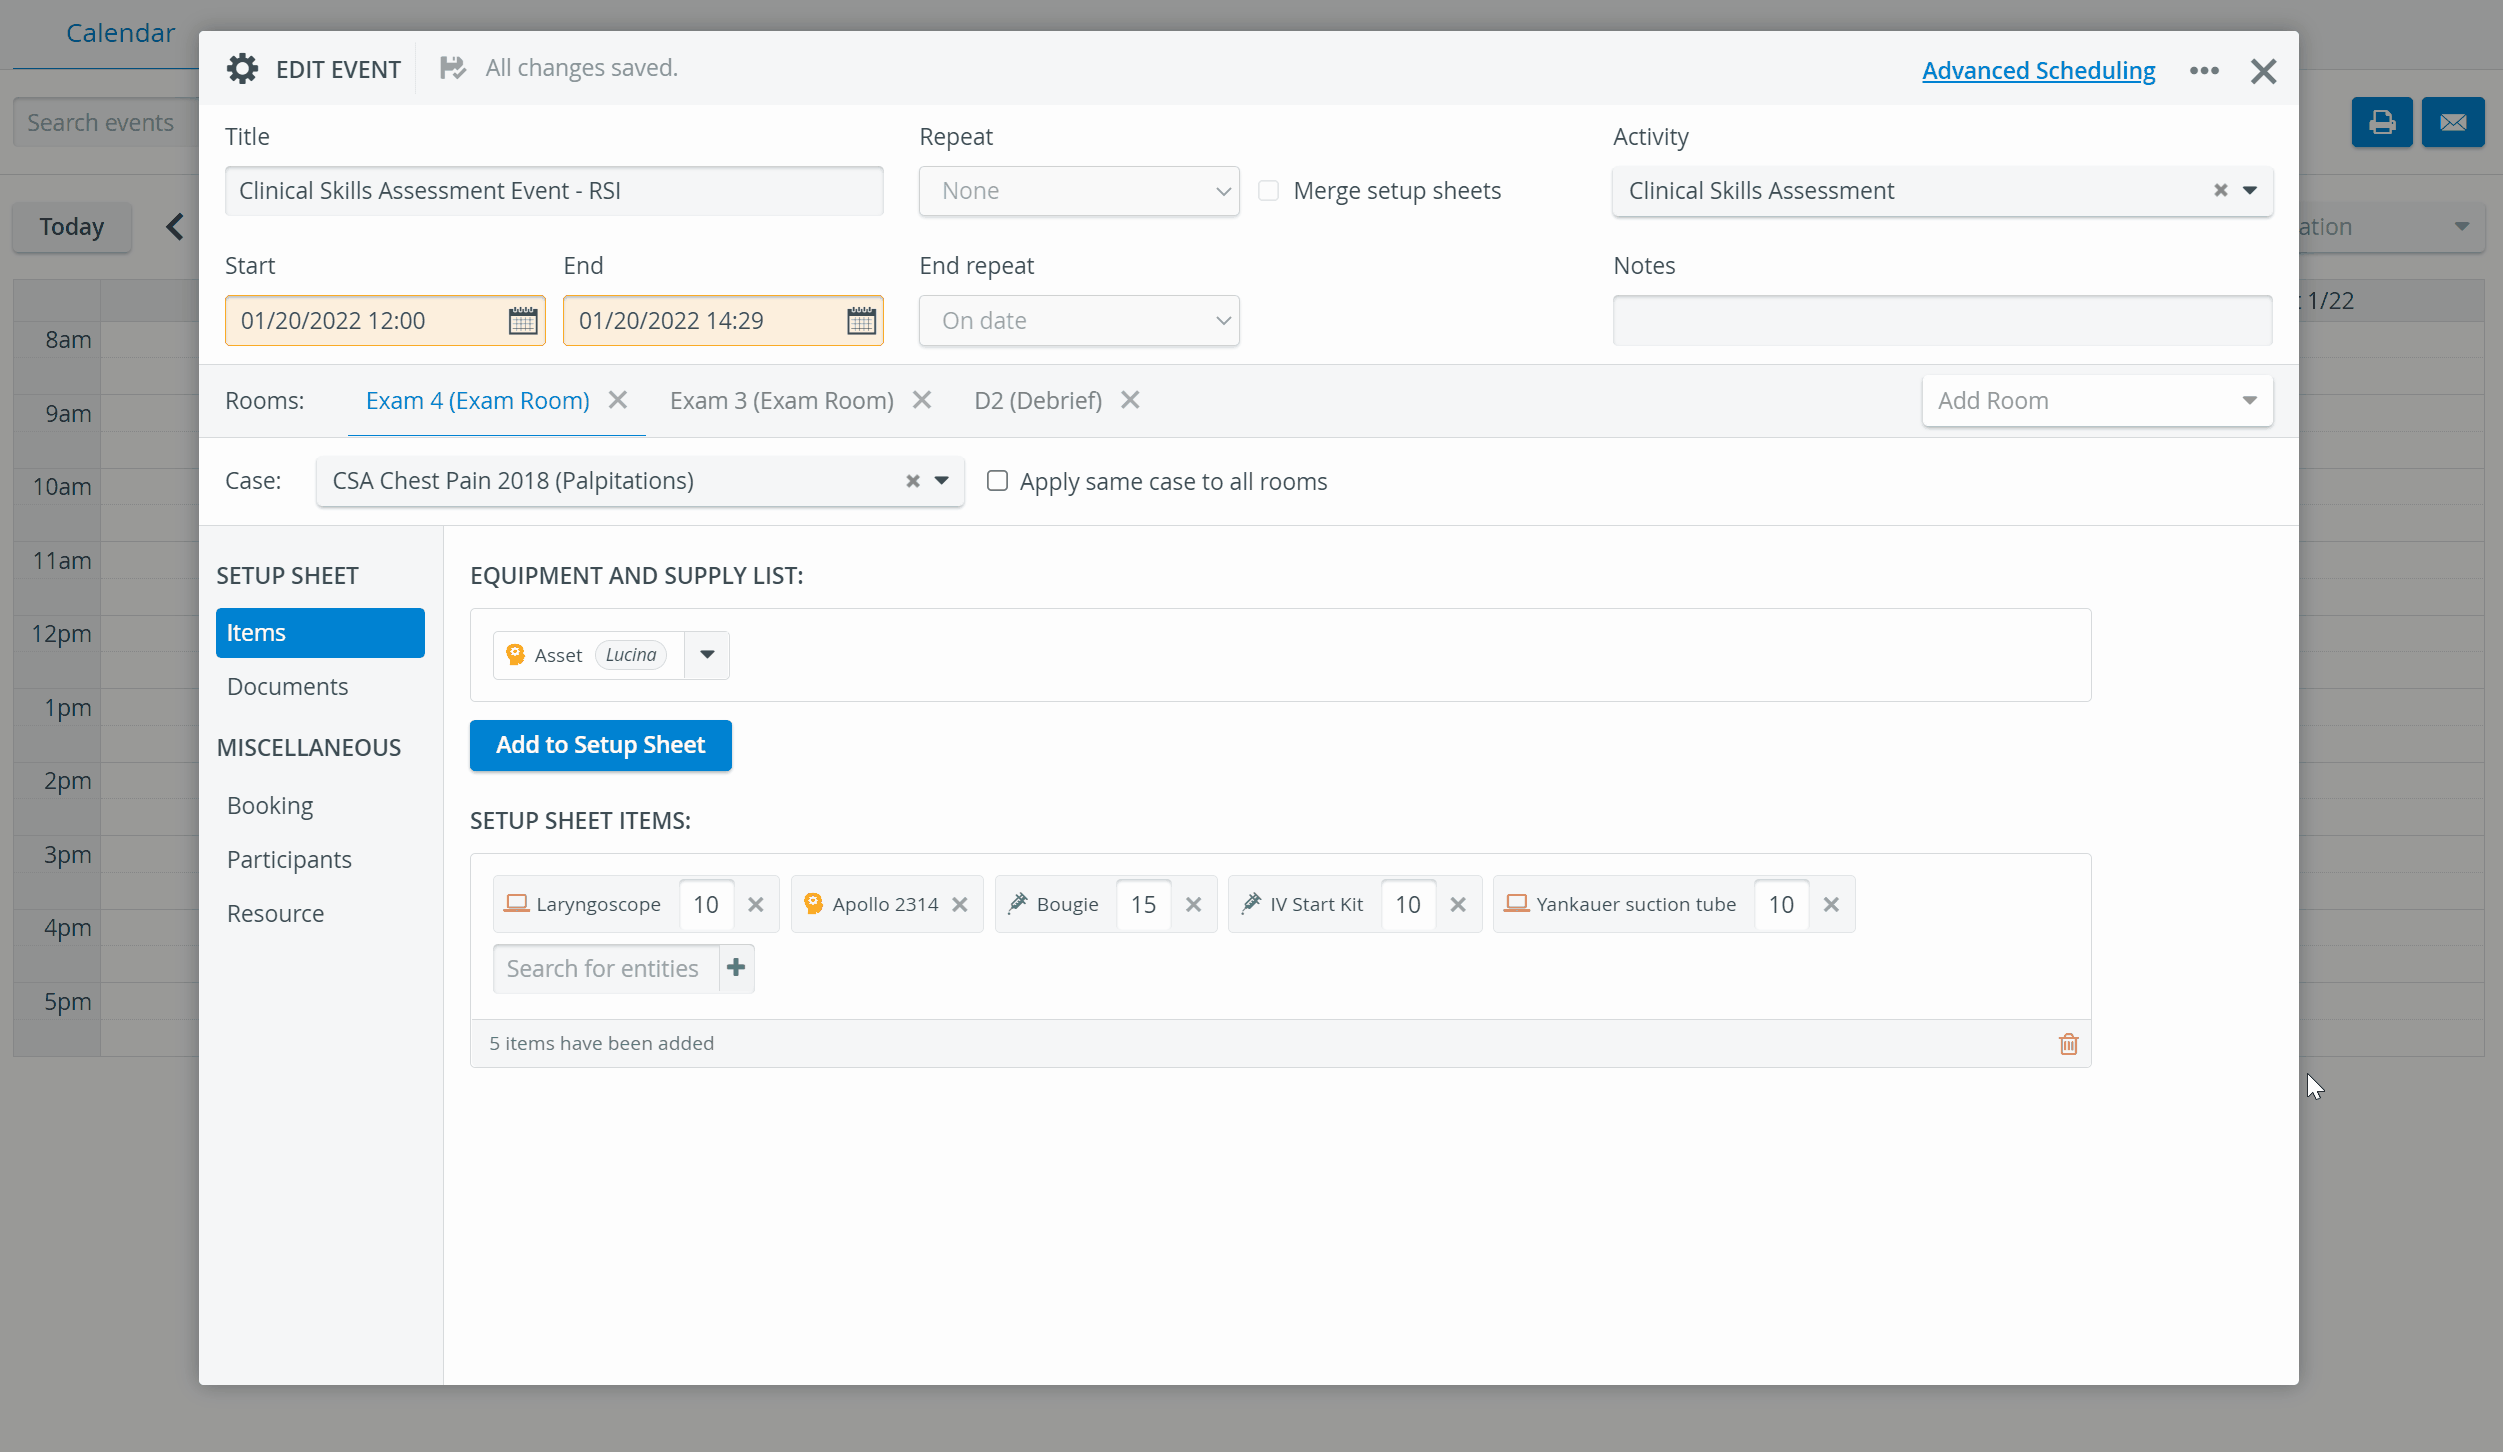Click the print icon button

click(x=2382, y=122)
